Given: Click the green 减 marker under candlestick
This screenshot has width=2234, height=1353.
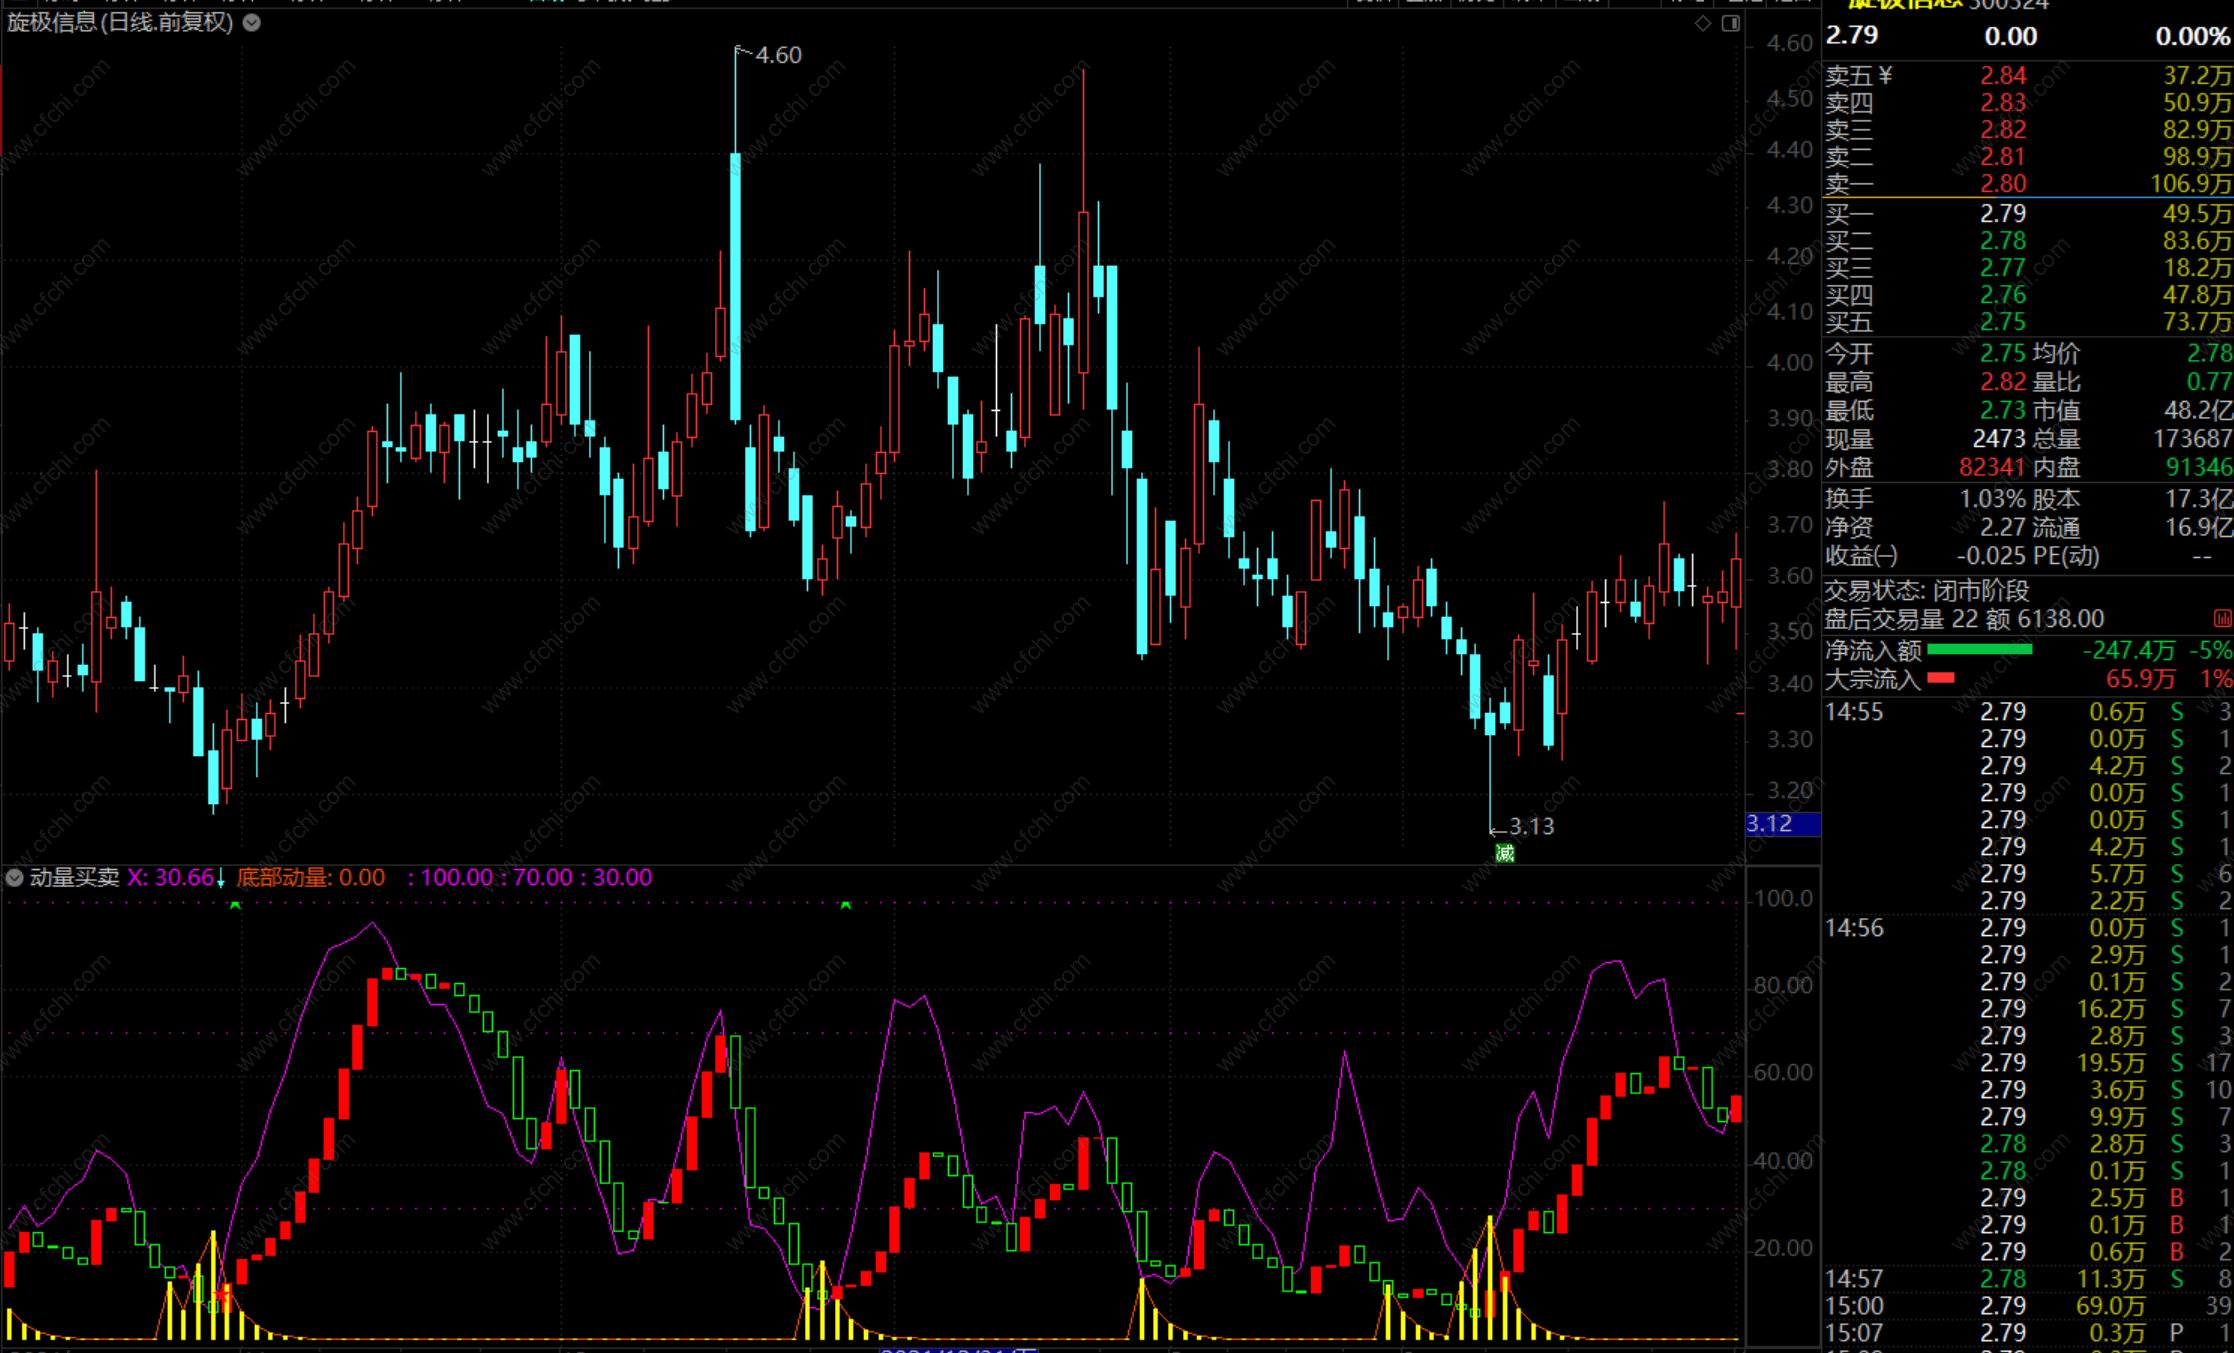Looking at the screenshot, I should pos(1504,853).
